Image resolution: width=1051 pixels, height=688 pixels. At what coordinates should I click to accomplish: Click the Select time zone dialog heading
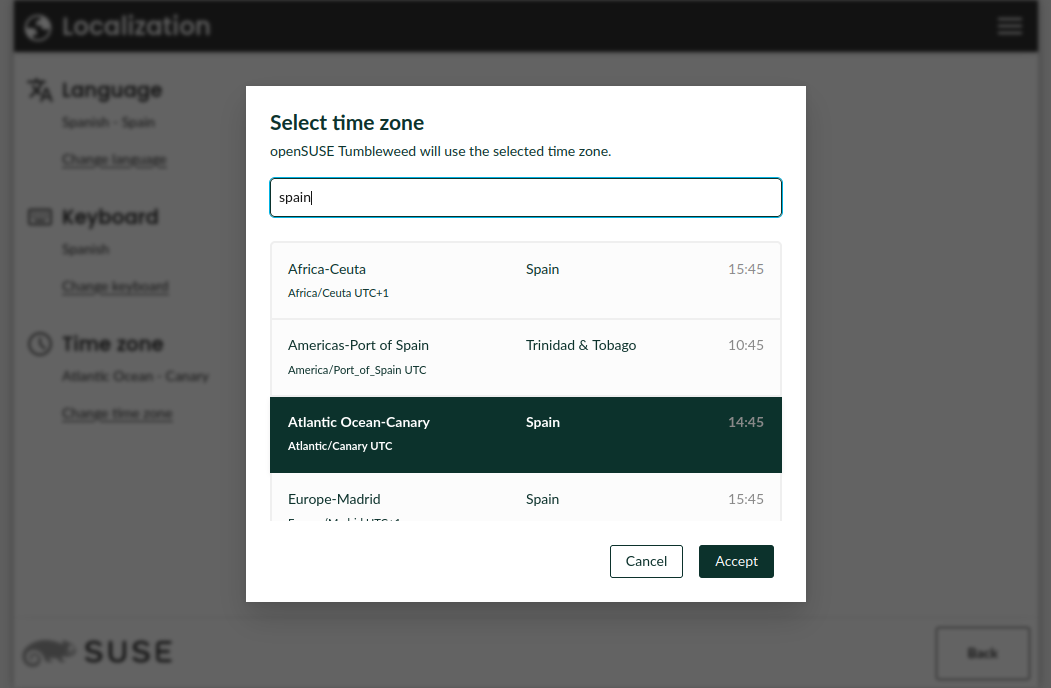pyautogui.click(x=347, y=123)
